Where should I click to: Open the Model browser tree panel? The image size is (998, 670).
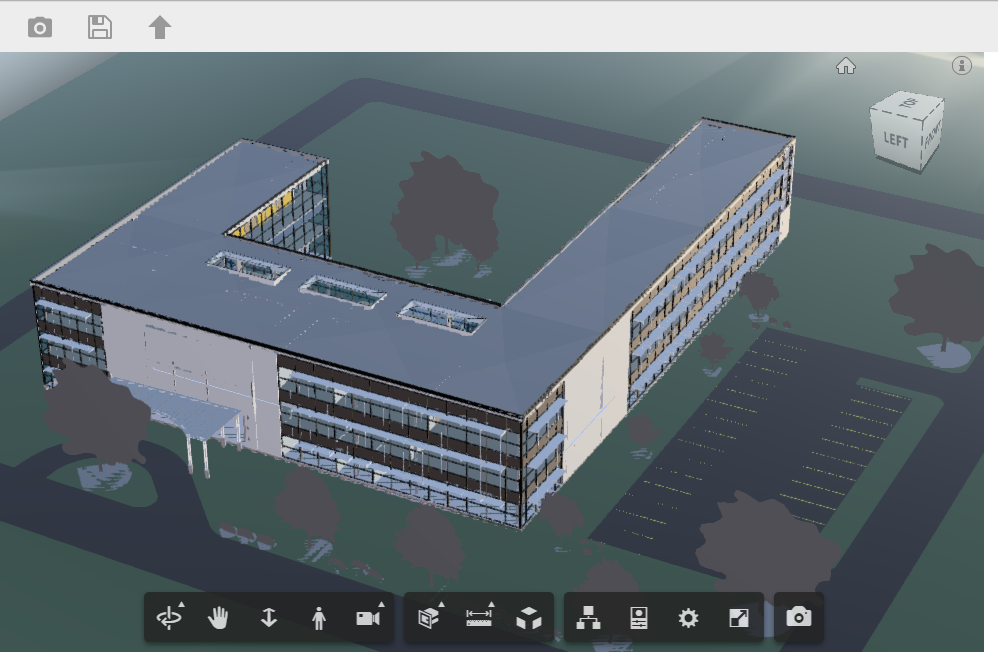pos(589,618)
